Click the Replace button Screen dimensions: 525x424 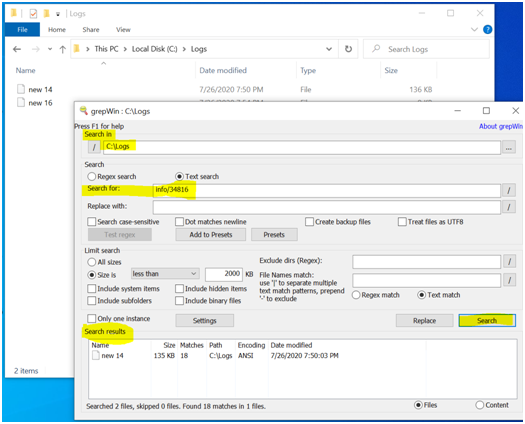pyautogui.click(x=424, y=321)
